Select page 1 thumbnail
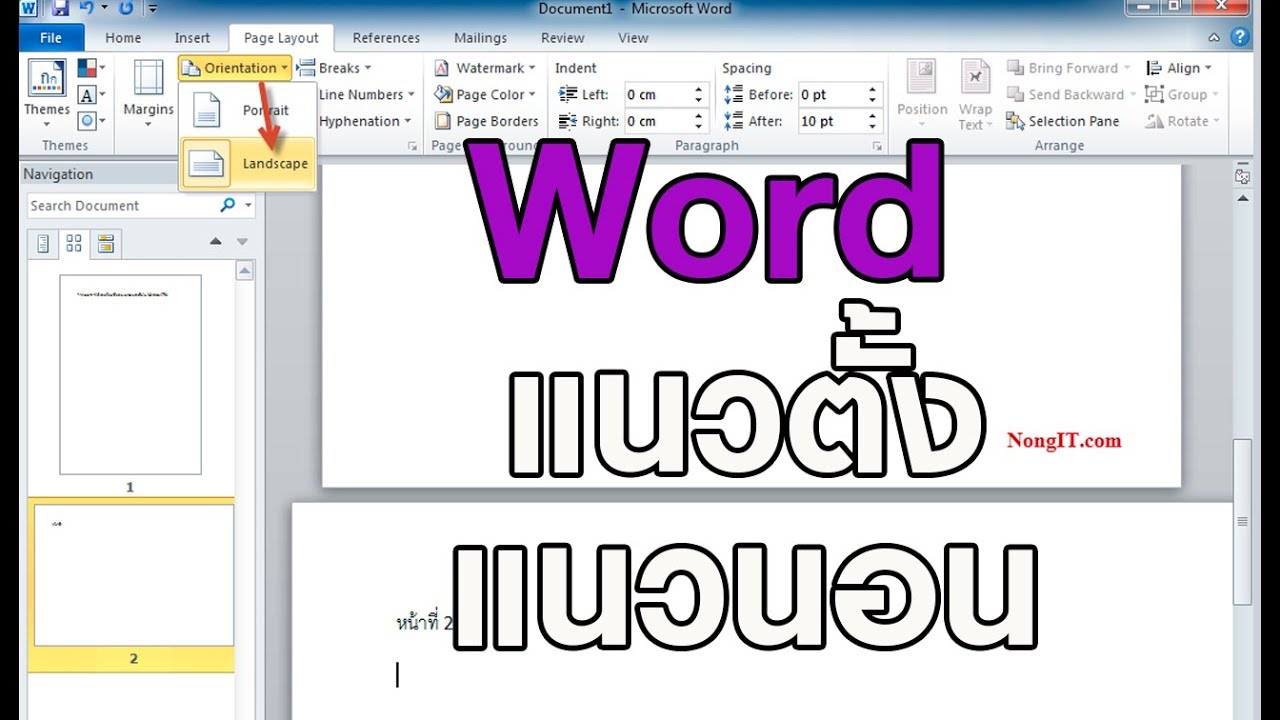The width and height of the screenshot is (1280, 720). [x=130, y=375]
